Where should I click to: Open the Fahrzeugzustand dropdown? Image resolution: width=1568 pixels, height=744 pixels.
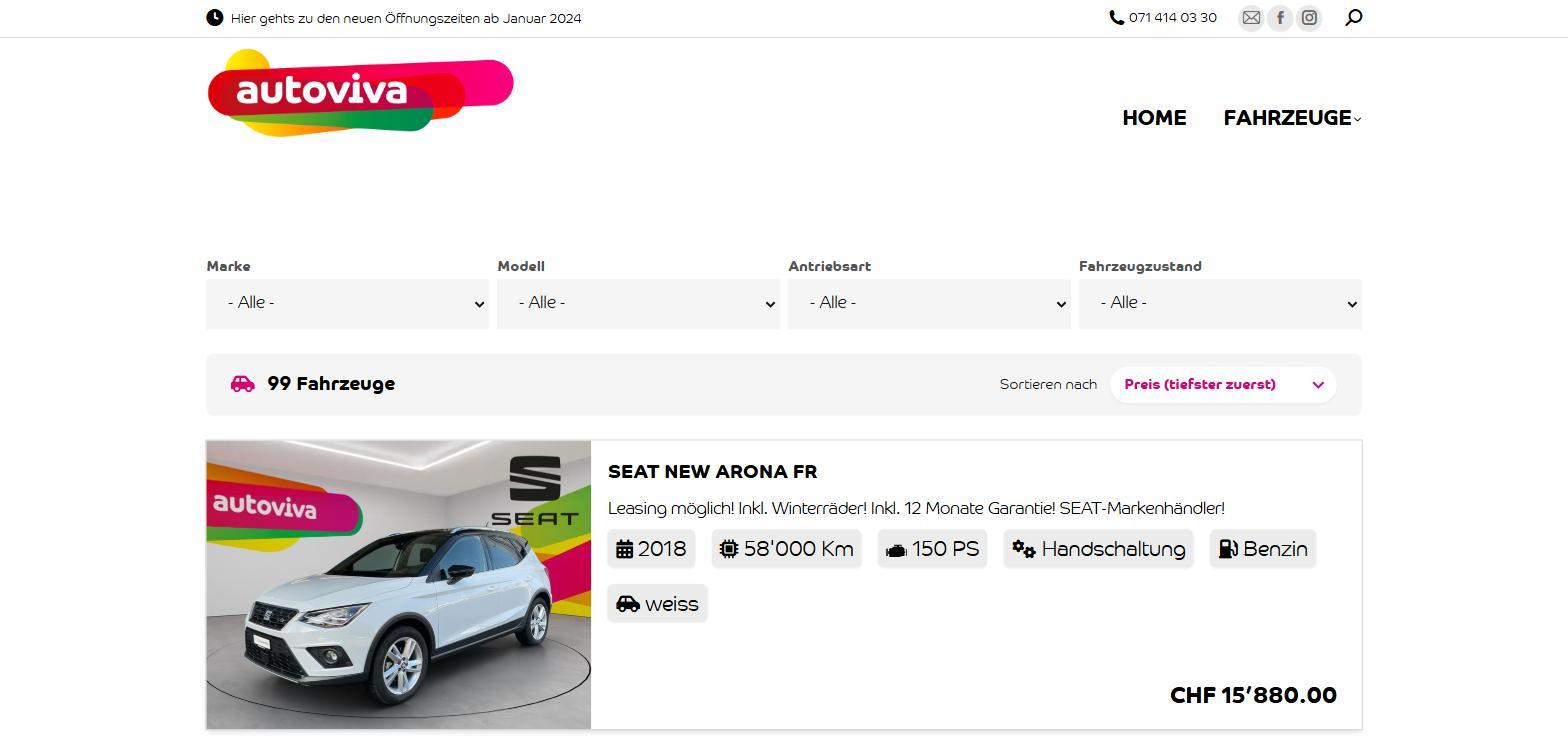pos(1220,303)
